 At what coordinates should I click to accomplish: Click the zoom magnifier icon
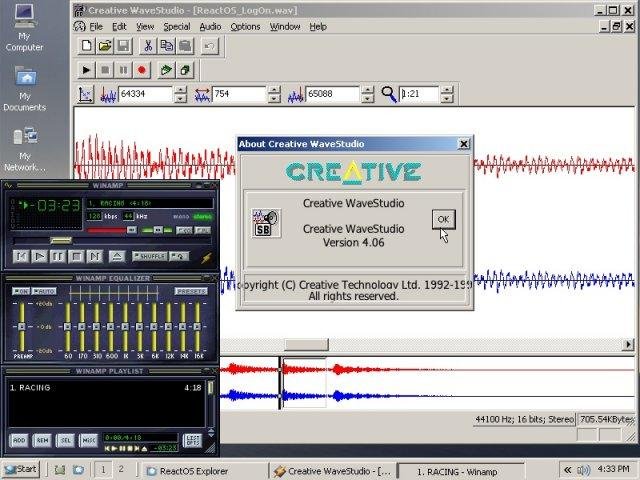[x=388, y=94]
